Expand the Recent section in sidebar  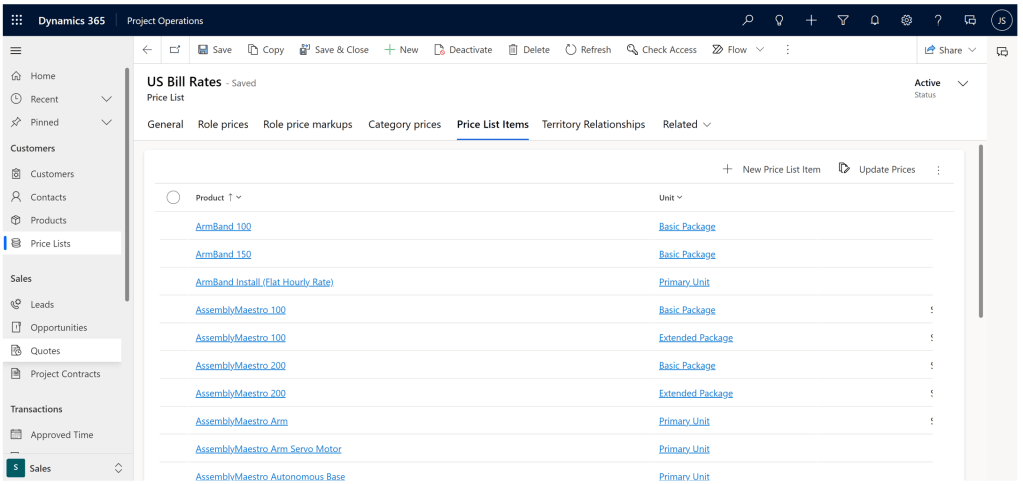click(x=107, y=99)
